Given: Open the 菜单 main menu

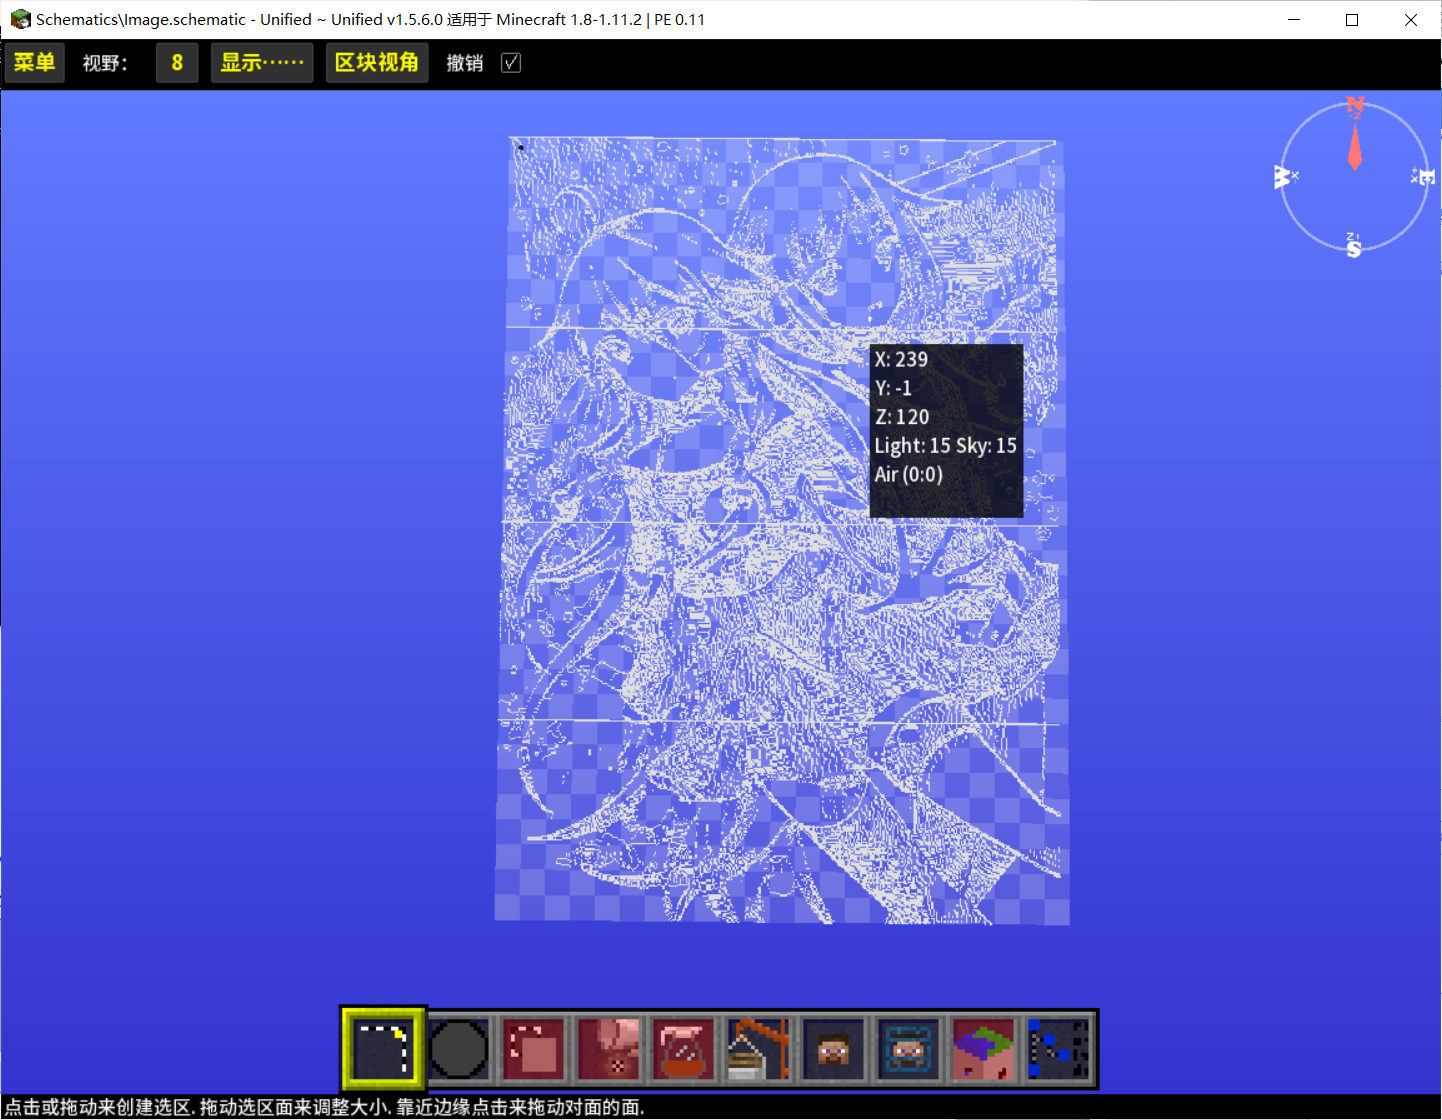Looking at the screenshot, I should pyautogui.click(x=35, y=63).
